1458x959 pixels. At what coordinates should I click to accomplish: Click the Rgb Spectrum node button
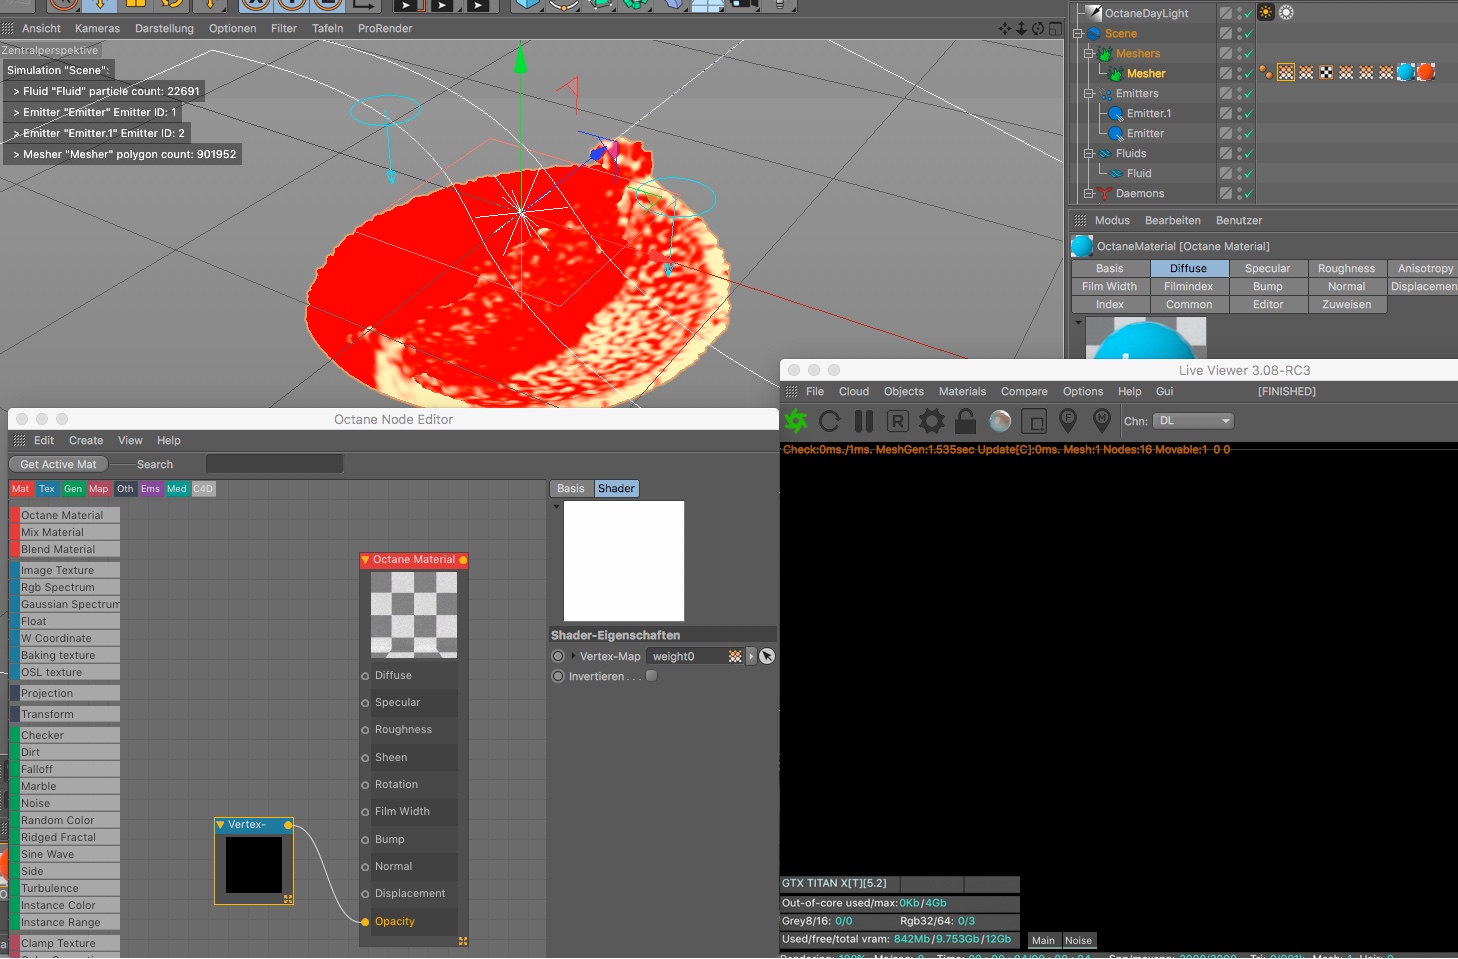click(65, 588)
